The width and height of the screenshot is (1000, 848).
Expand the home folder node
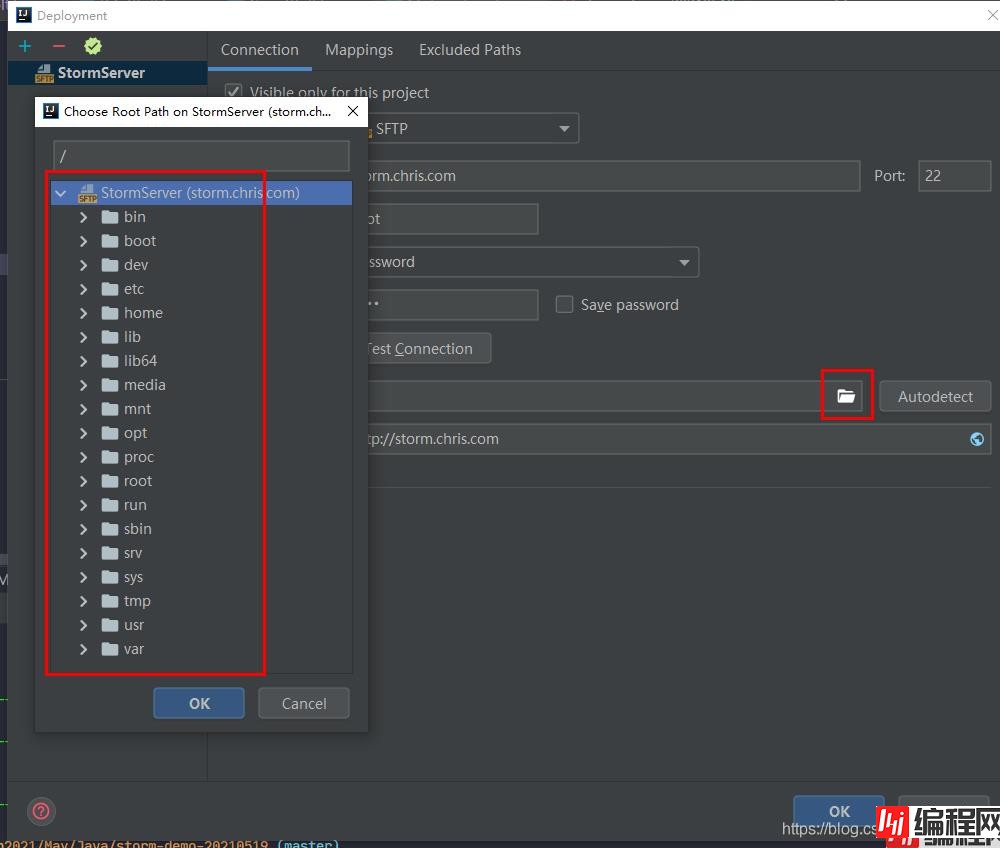click(84, 313)
